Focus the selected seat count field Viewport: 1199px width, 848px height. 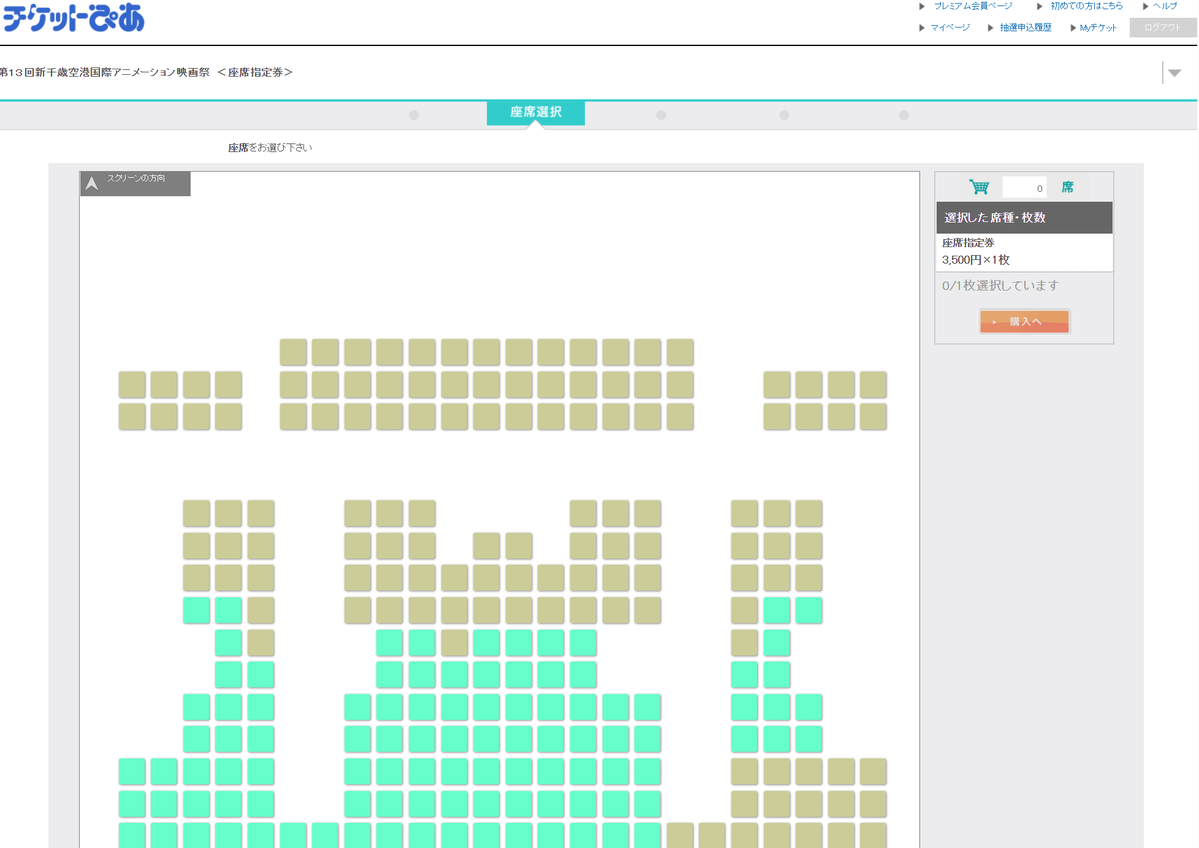pos(1025,187)
